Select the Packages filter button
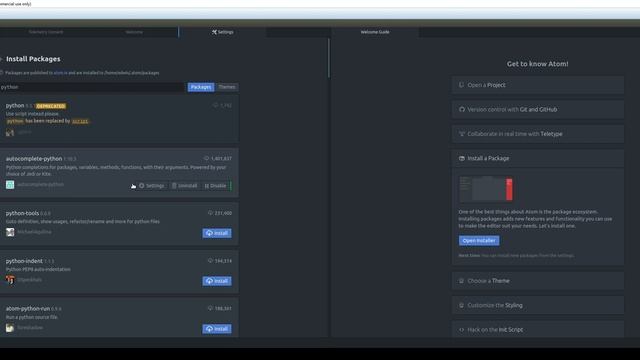640x360 pixels. [201, 87]
